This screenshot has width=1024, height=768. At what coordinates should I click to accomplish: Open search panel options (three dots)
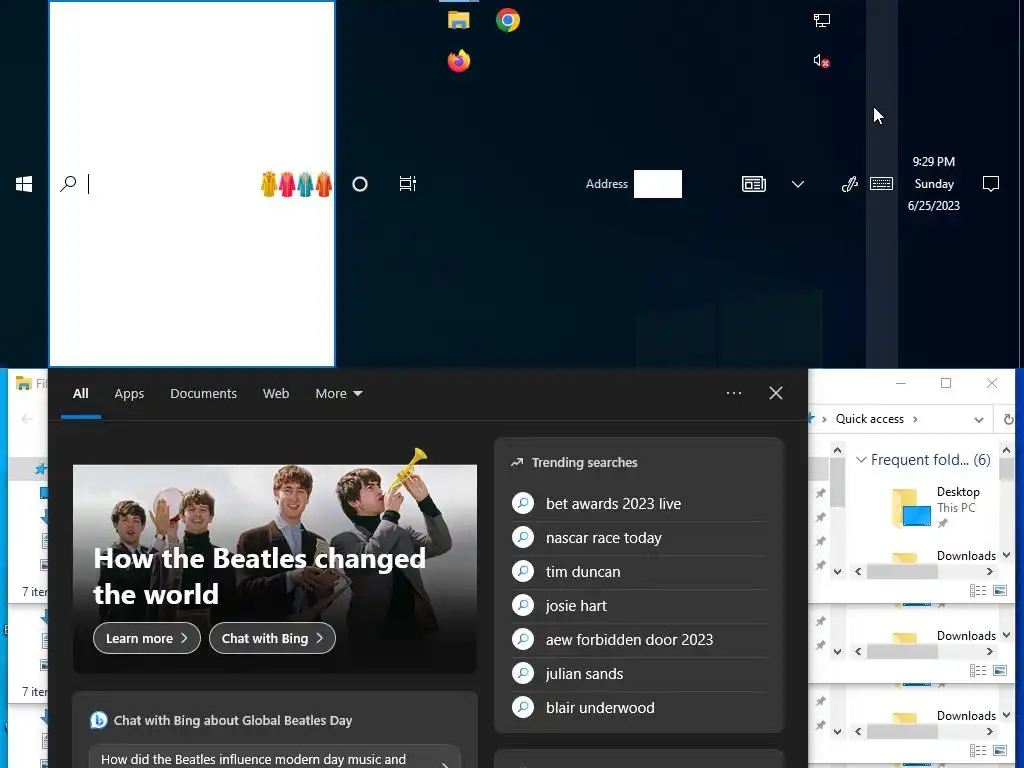[733, 393]
